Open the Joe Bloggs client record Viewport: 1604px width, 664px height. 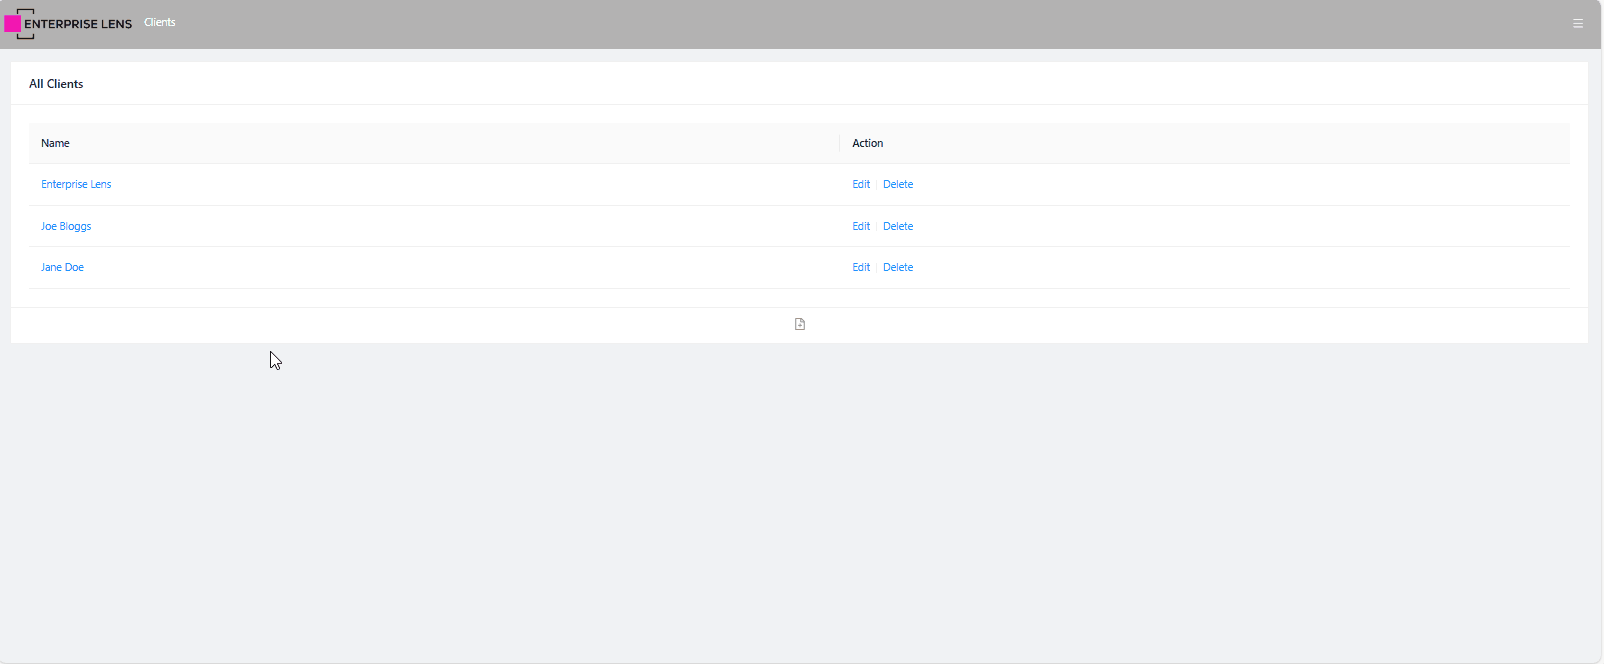click(x=66, y=227)
